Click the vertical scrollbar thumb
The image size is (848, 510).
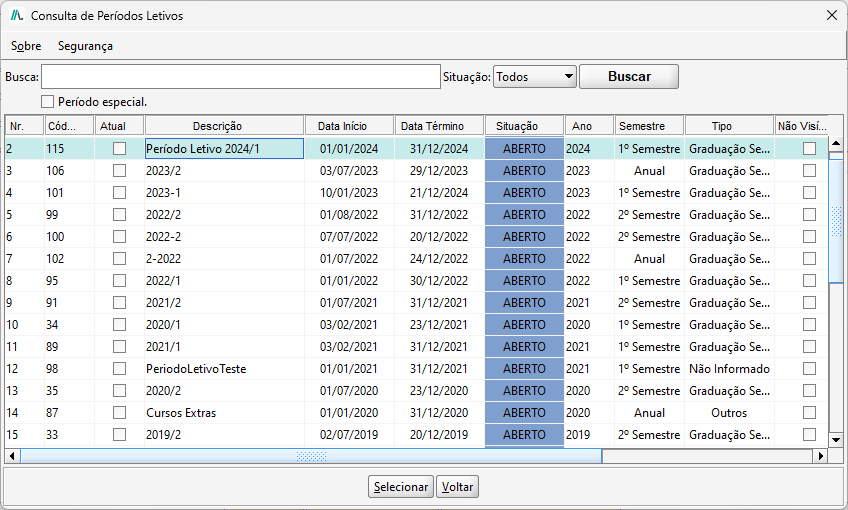(x=836, y=221)
